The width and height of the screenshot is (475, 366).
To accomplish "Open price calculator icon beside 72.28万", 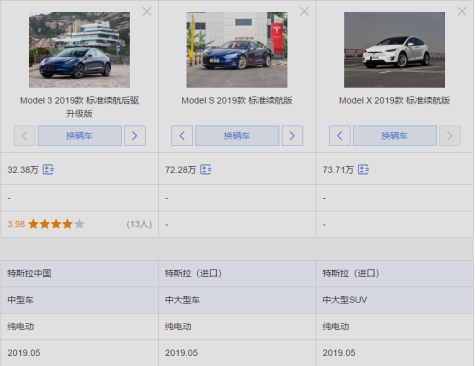I will [x=205, y=170].
